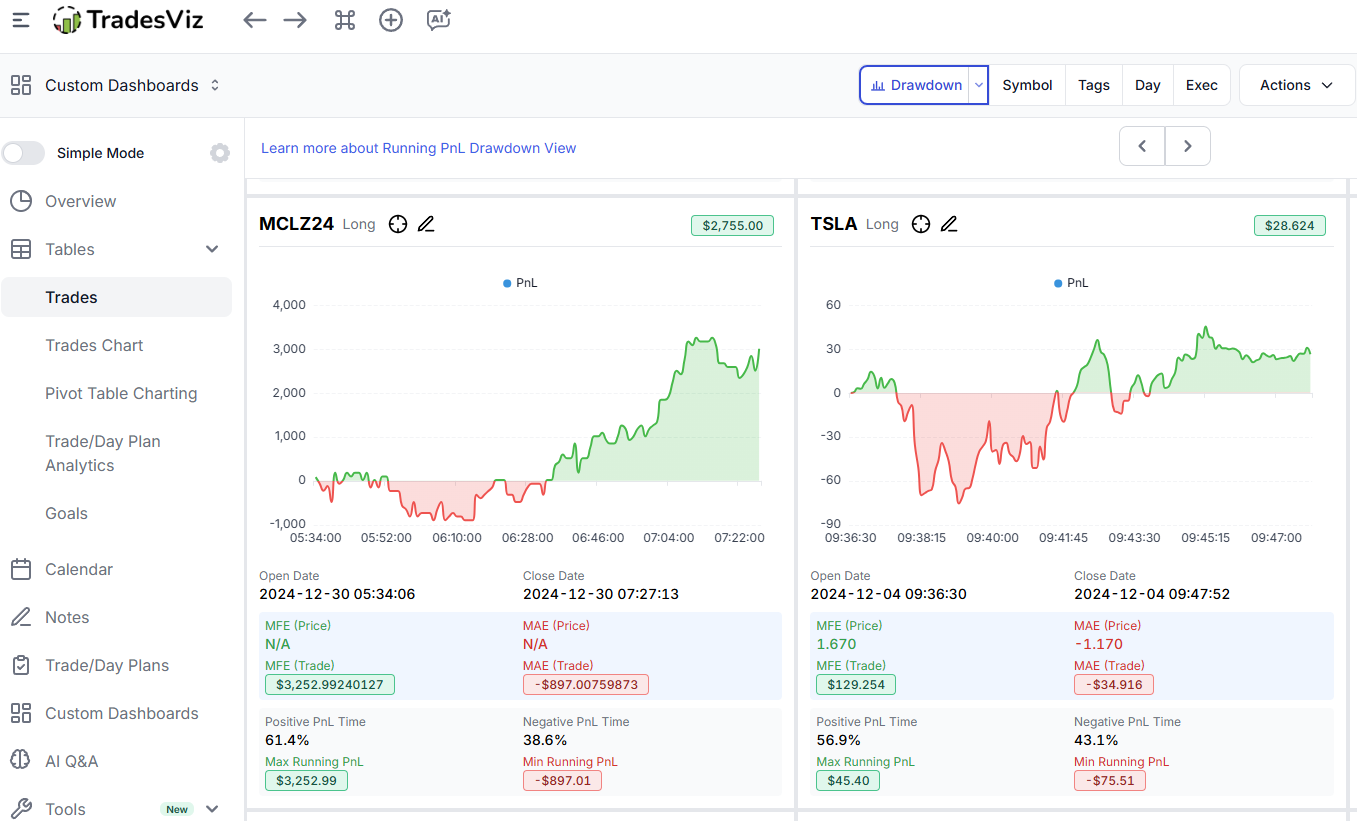1357x821 pixels.
Task: Click the New badge beside Tools
Action: [177, 809]
